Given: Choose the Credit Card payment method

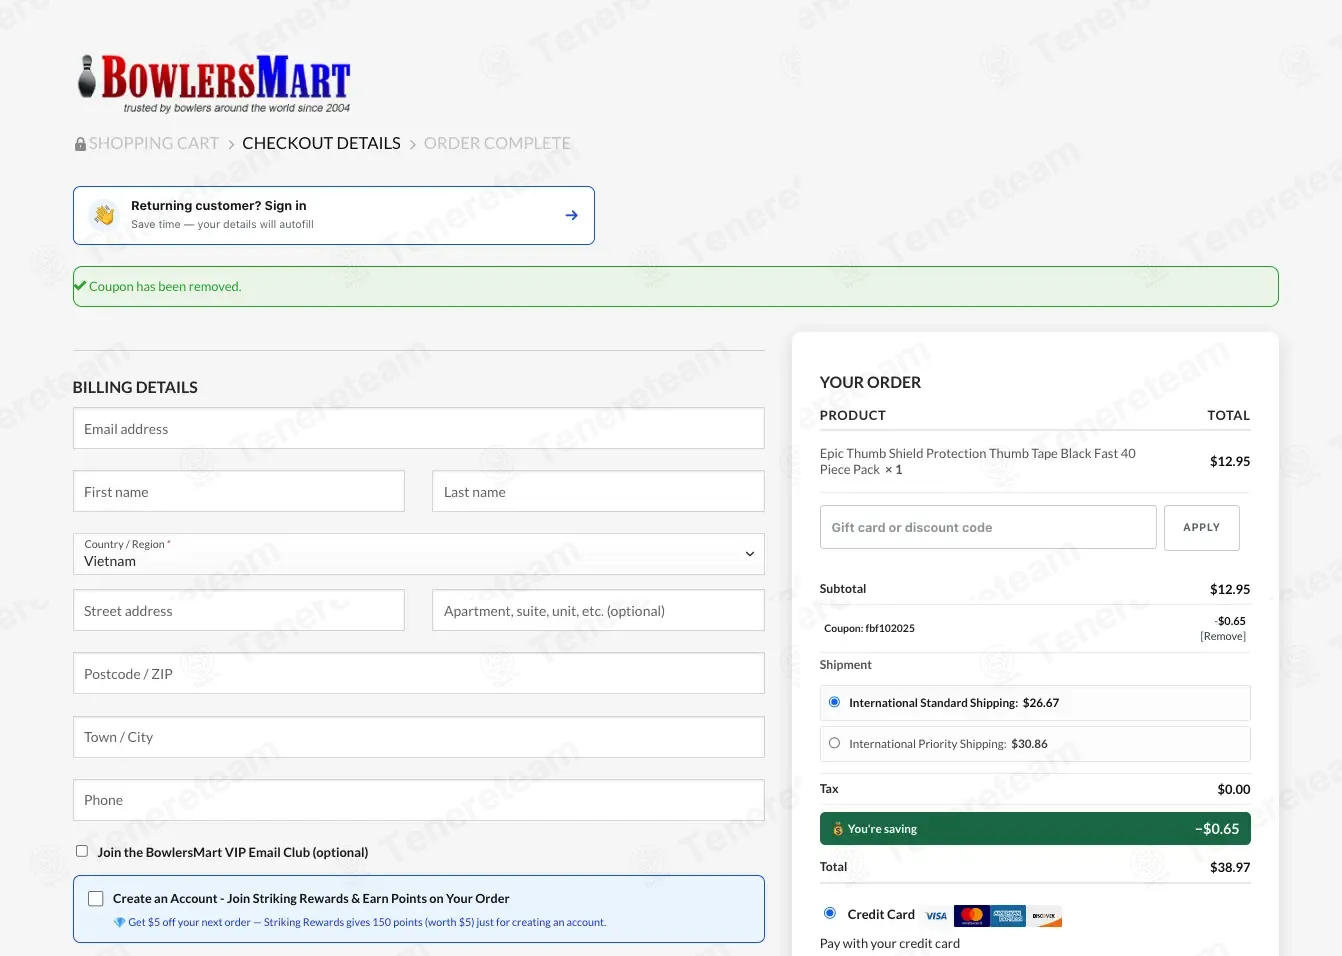Looking at the screenshot, I should click(829, 913).
